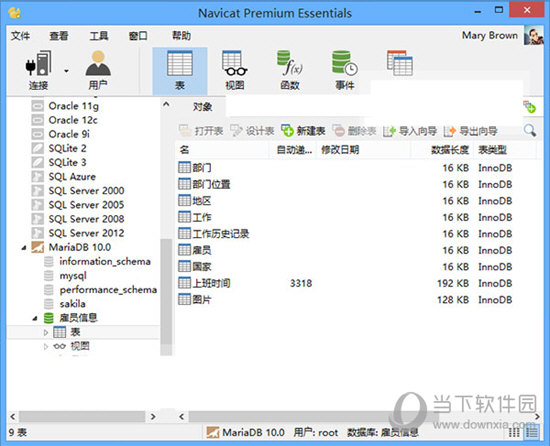This screenshot has height=446, width=550.
Task: Select the 上班时间 table
Action: [204, 283]
